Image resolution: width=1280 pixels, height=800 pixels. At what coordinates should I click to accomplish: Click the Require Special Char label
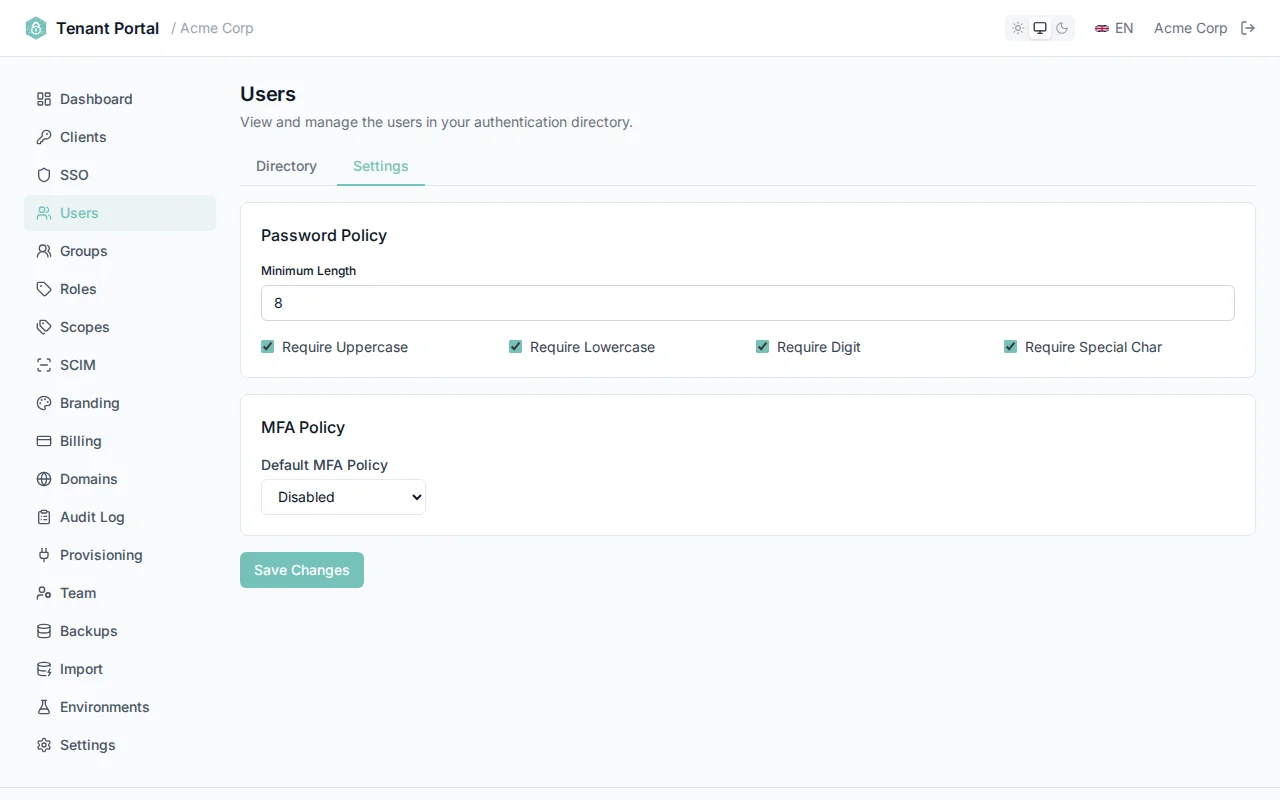tap(1093, 347)
